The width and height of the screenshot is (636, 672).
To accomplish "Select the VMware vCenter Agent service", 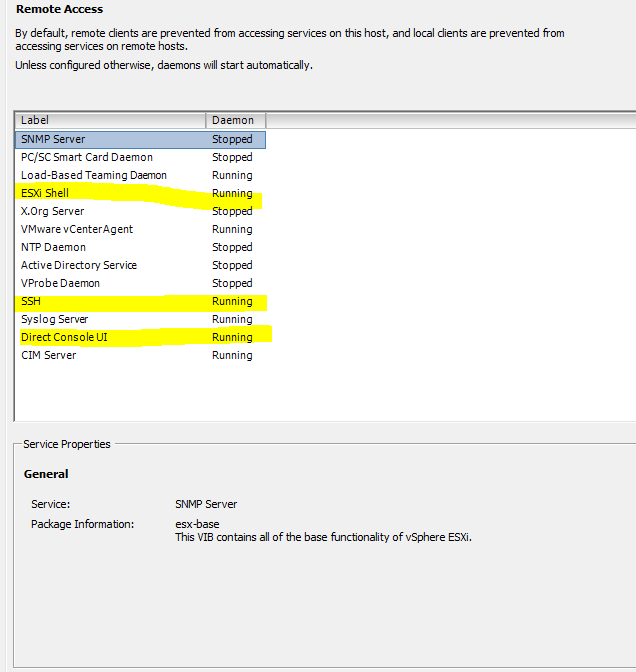I will click(x=141, y=229).
